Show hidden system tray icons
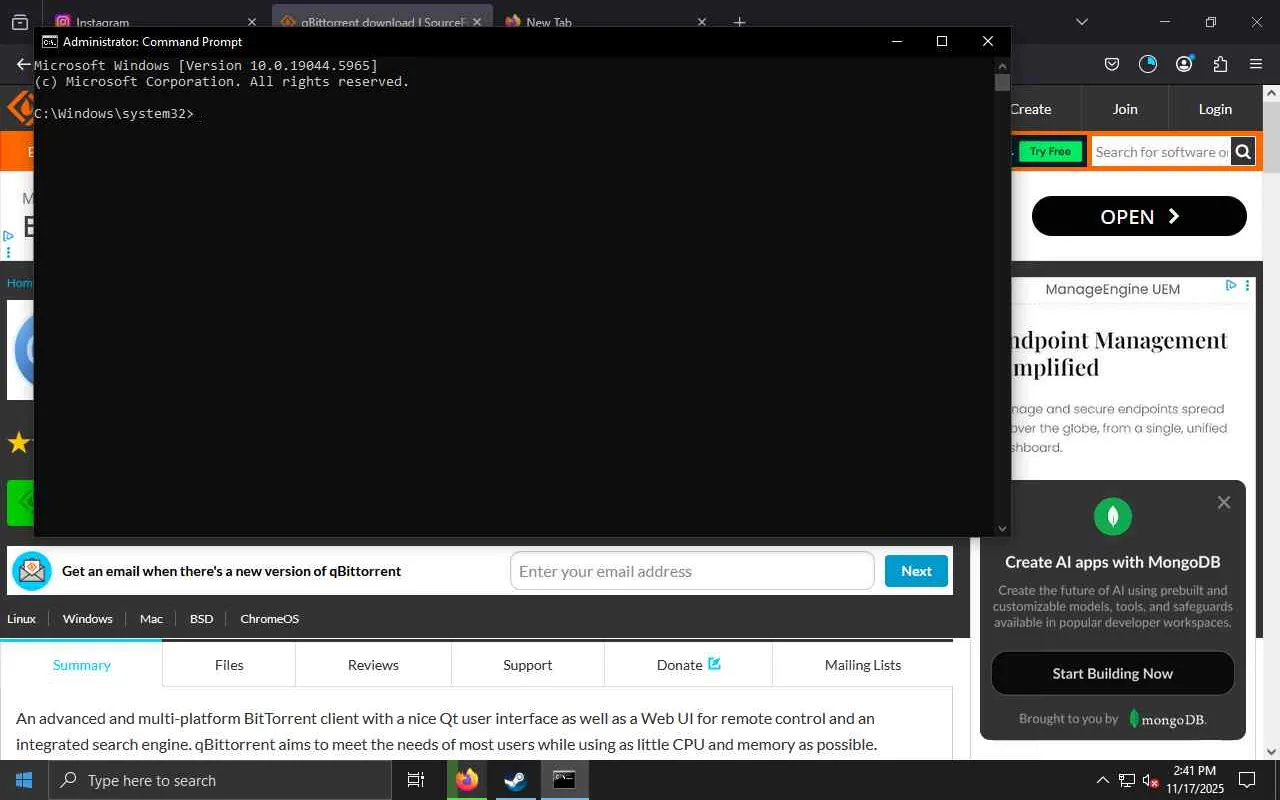Screen dimensions: 1280x800 point(1103,780)
